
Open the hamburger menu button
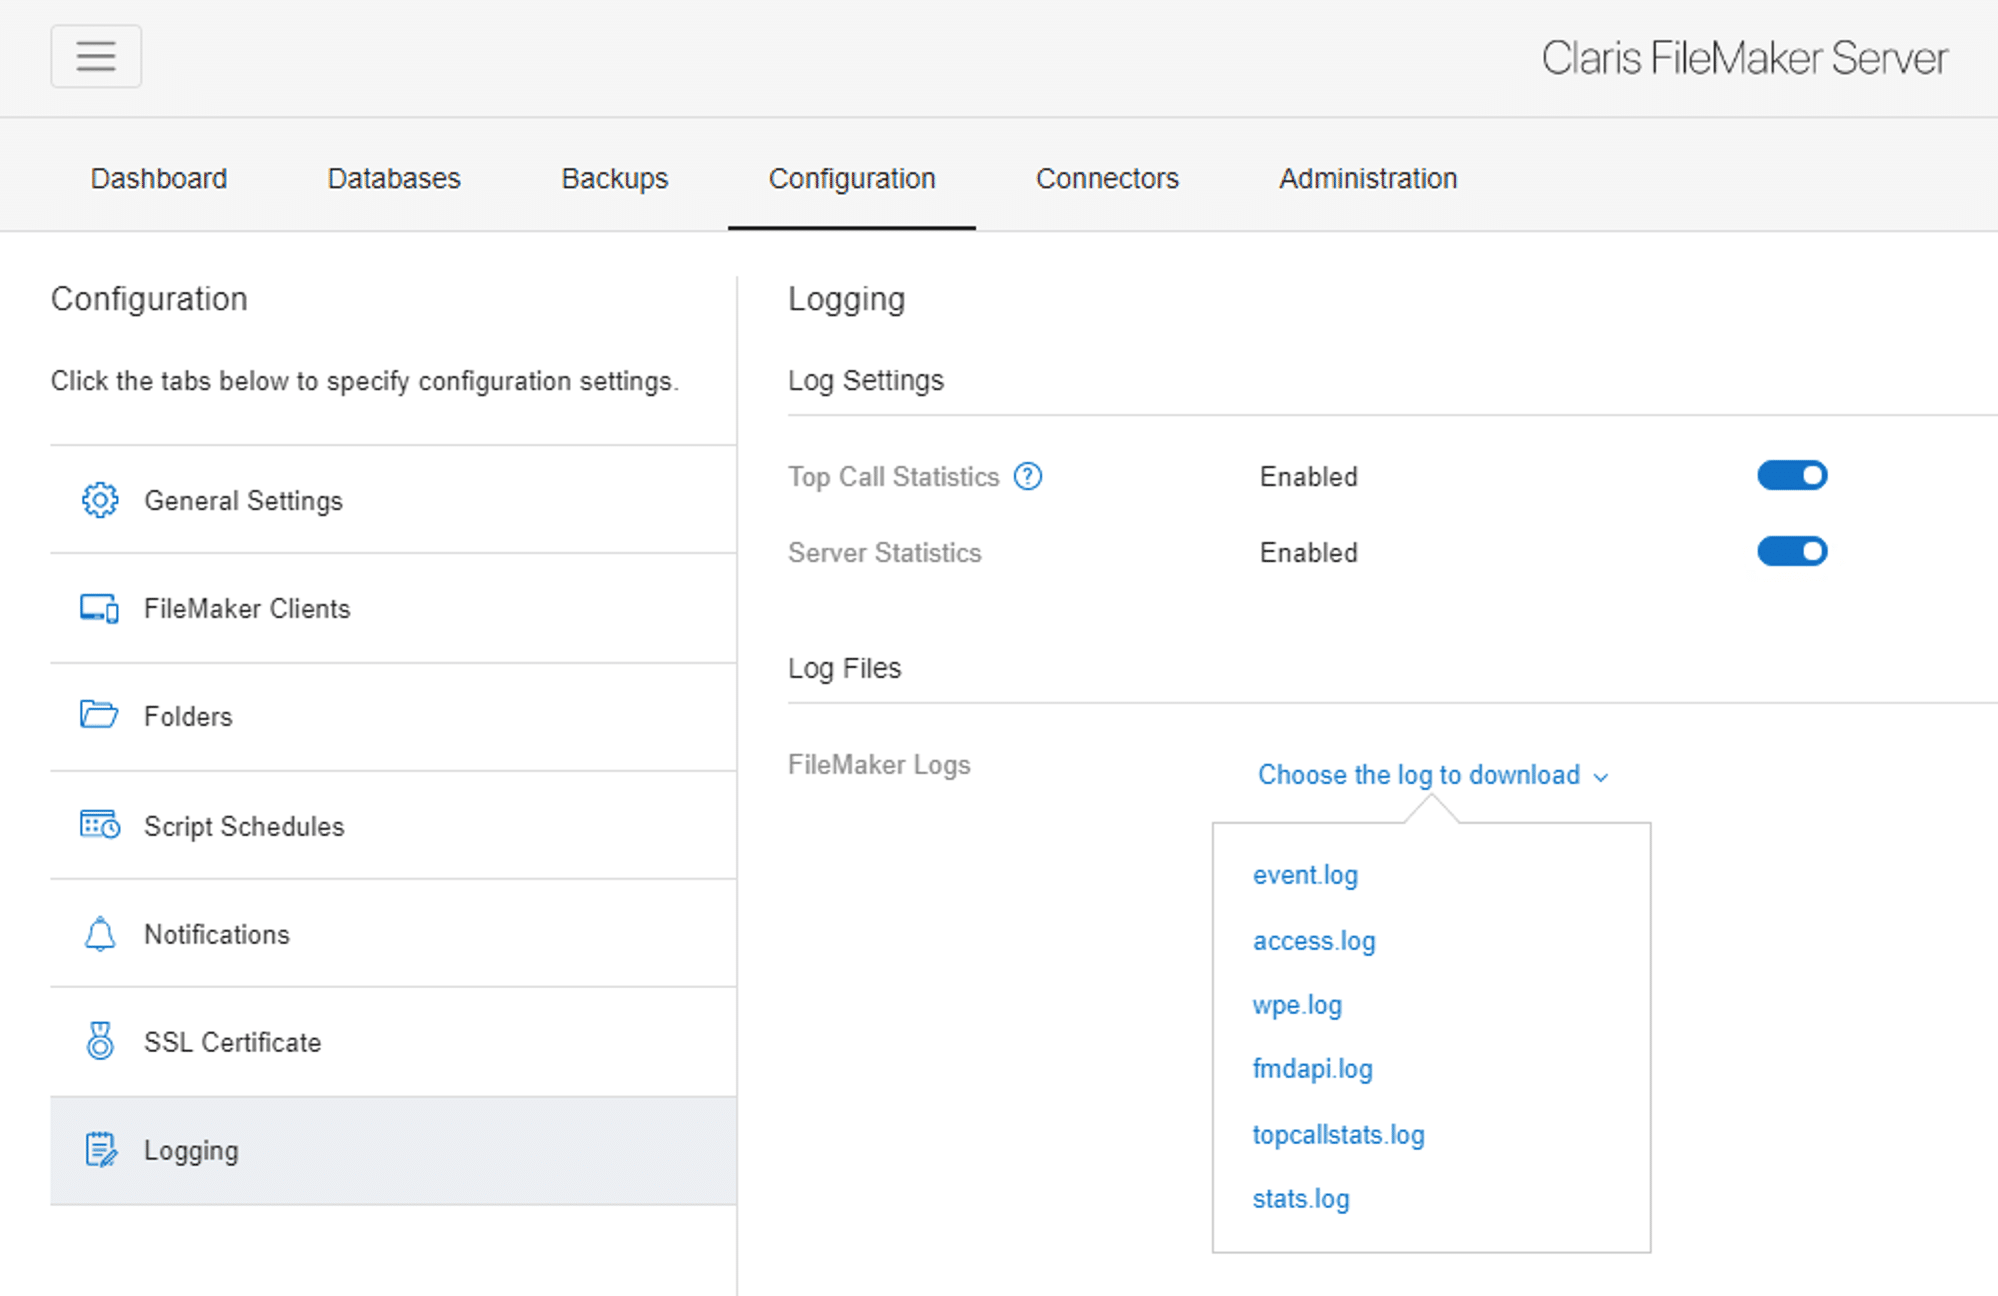(x=96, y=56)
